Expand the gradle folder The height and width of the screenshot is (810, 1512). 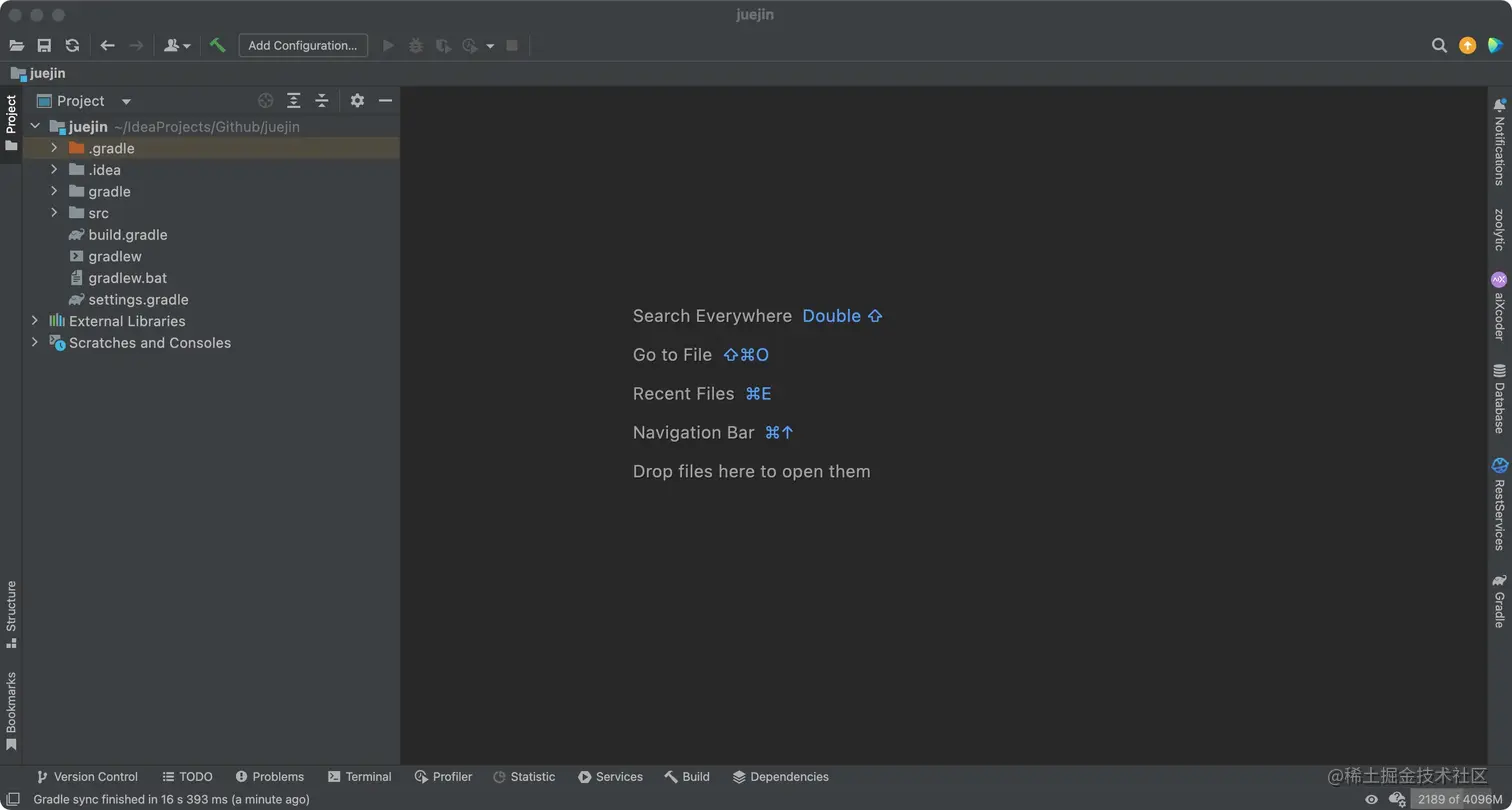54,191
